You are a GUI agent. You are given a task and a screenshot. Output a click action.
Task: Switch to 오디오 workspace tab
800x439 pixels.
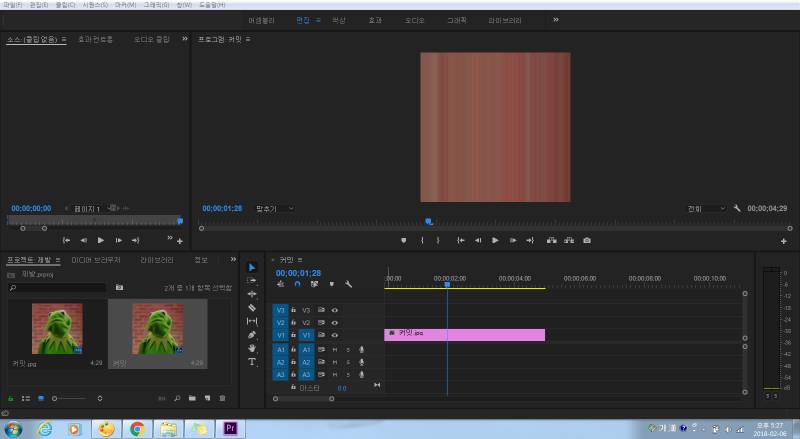[414, 20]
